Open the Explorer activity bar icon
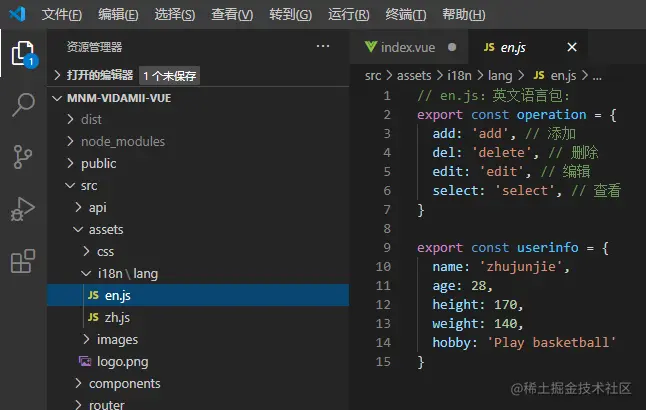 (x=22, y=52)
